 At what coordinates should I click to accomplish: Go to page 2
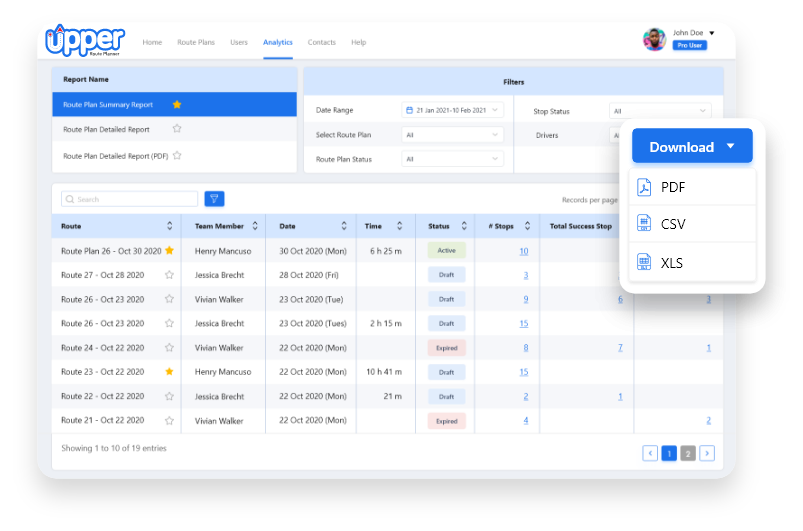coord(688,453)
